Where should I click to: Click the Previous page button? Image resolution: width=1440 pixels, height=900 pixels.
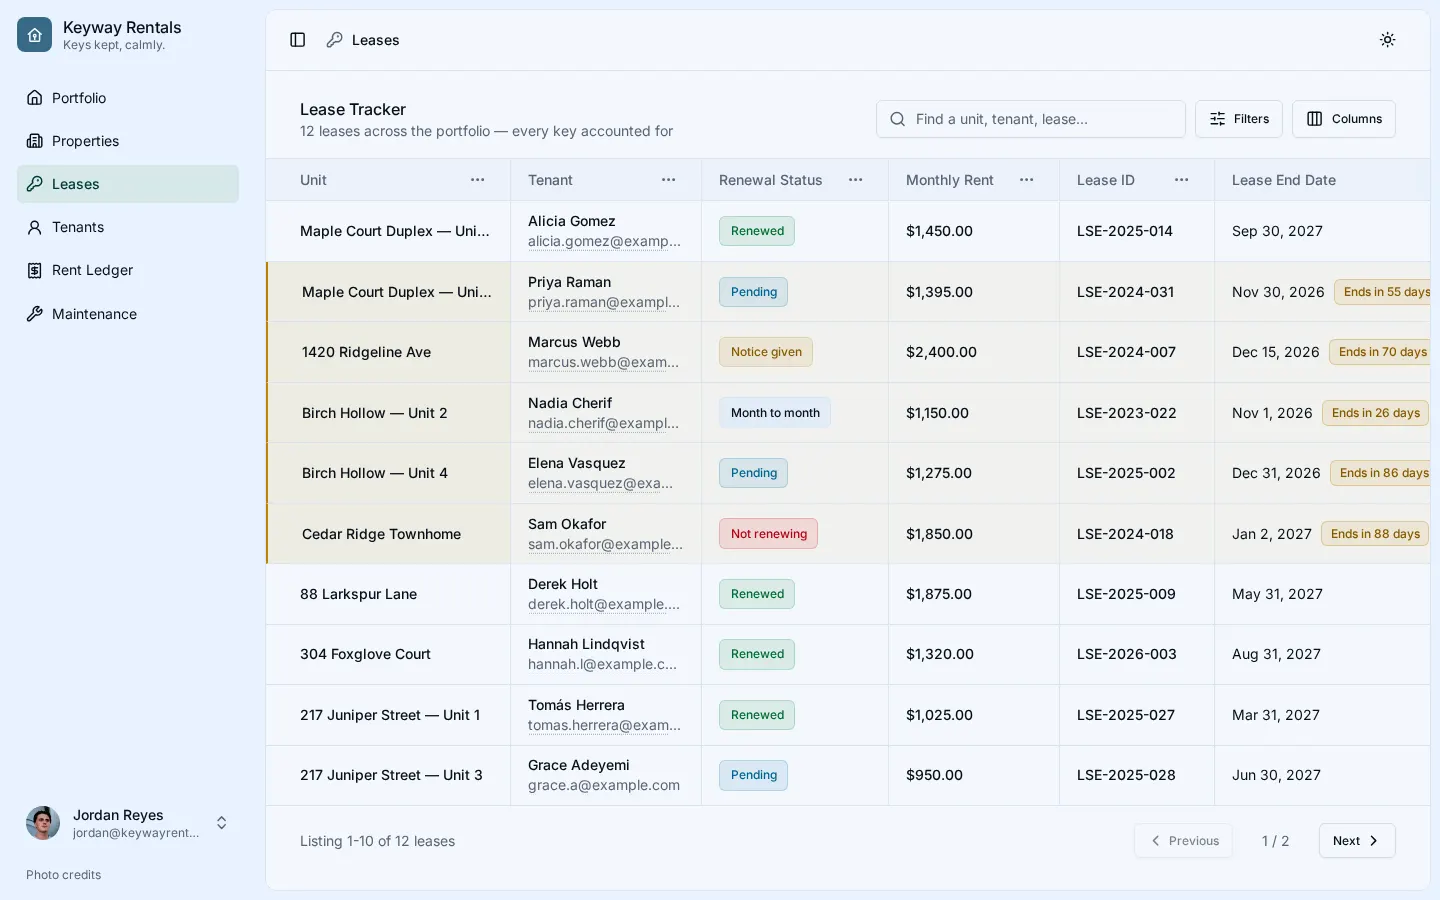pyautogui.click(x=1184, y=841)
